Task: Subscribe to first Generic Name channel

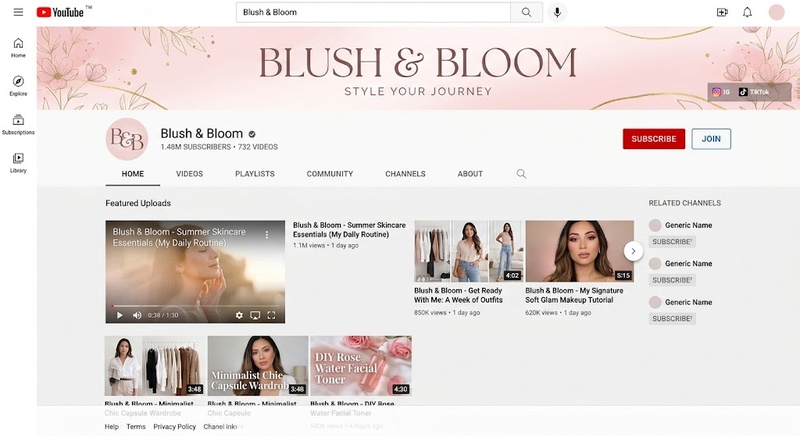Action: (x=672, y=242)
